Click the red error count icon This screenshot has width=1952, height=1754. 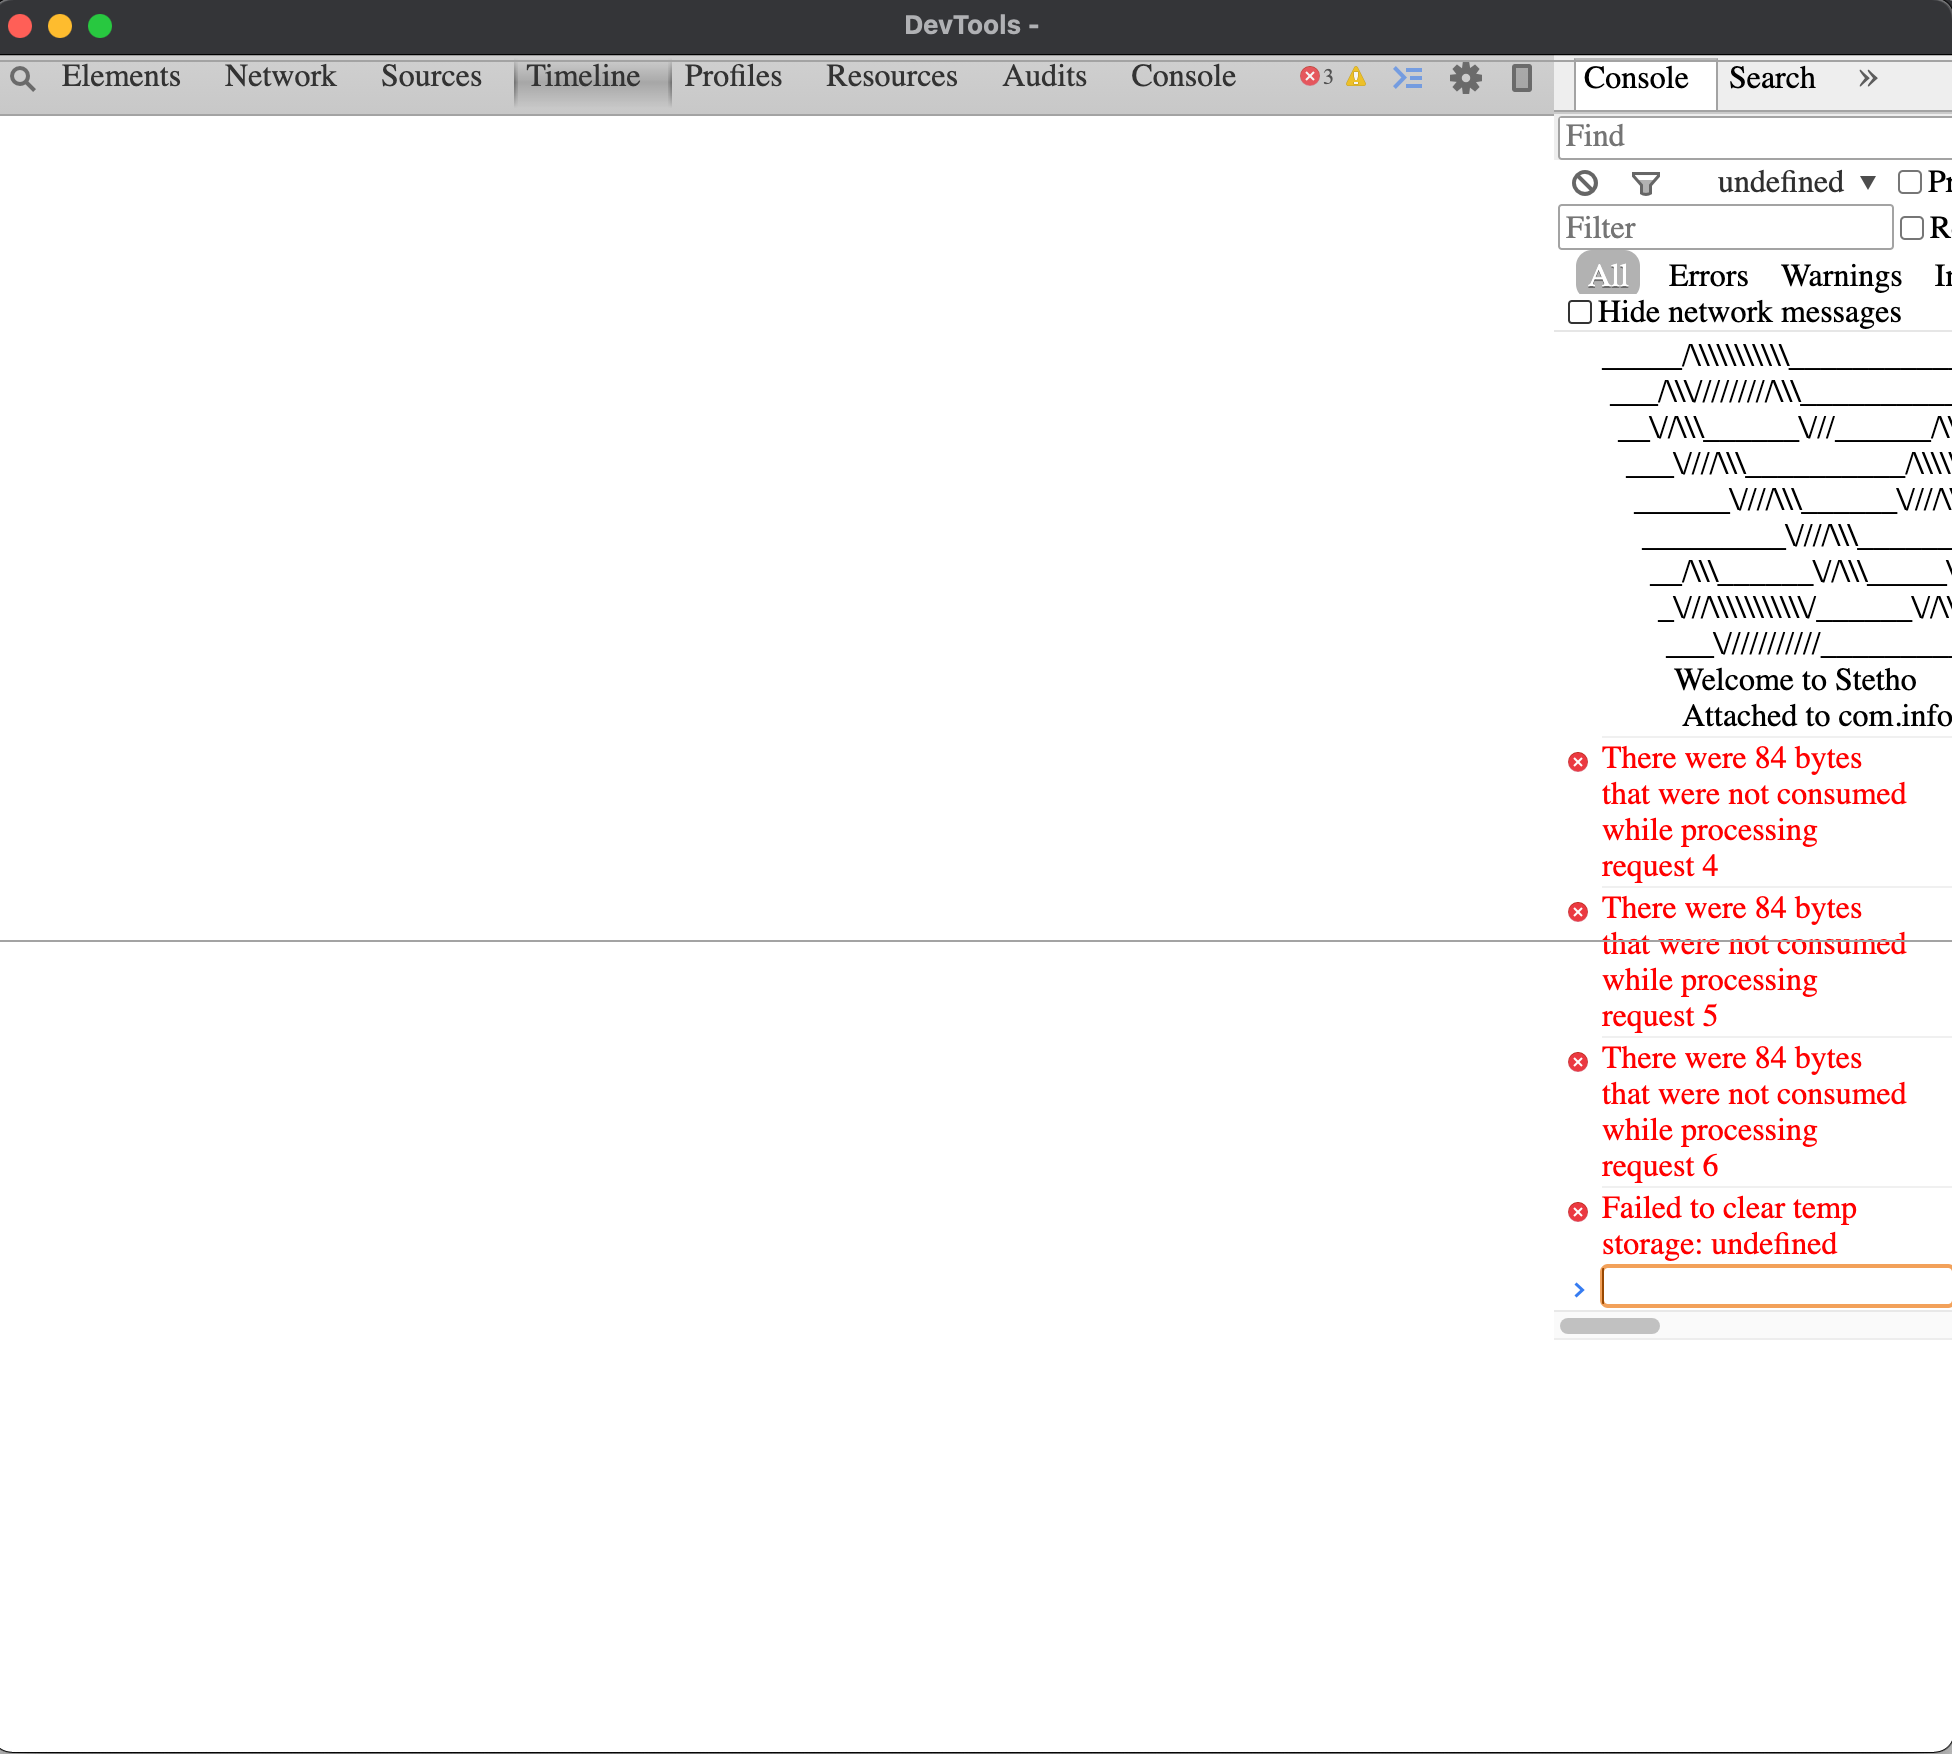(1309, 77)
